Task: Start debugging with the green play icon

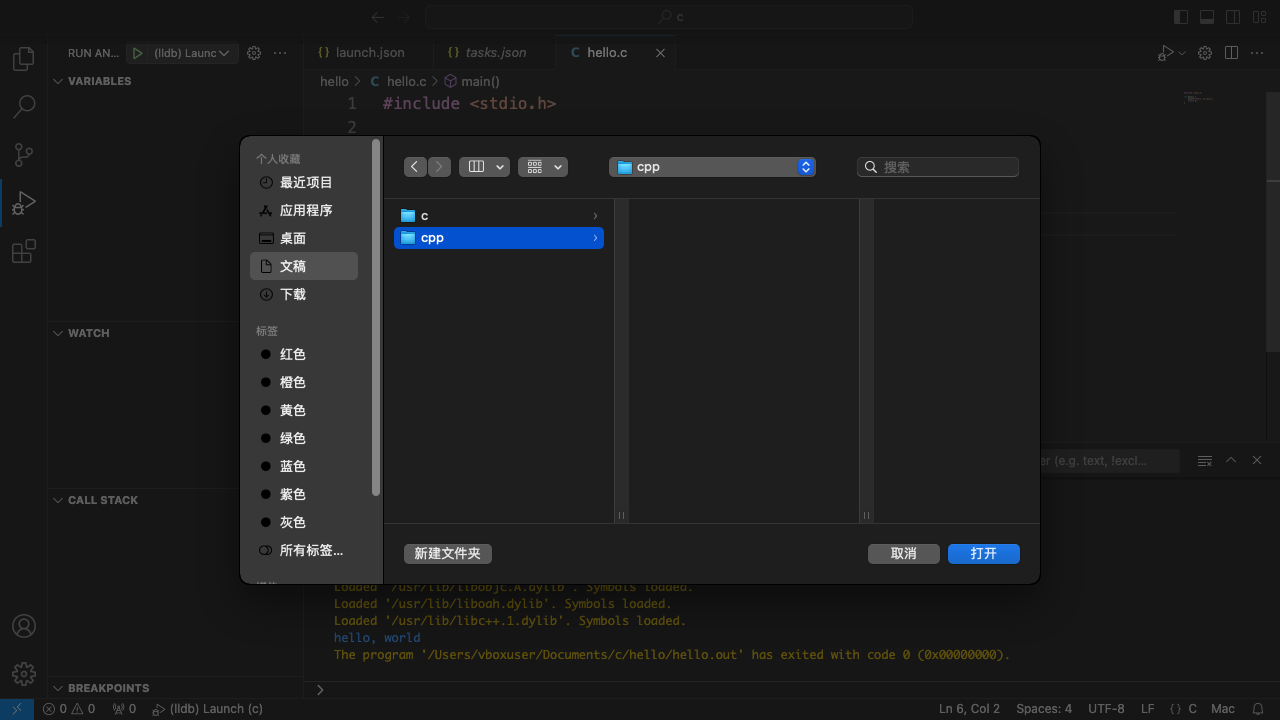Action: 138,53
